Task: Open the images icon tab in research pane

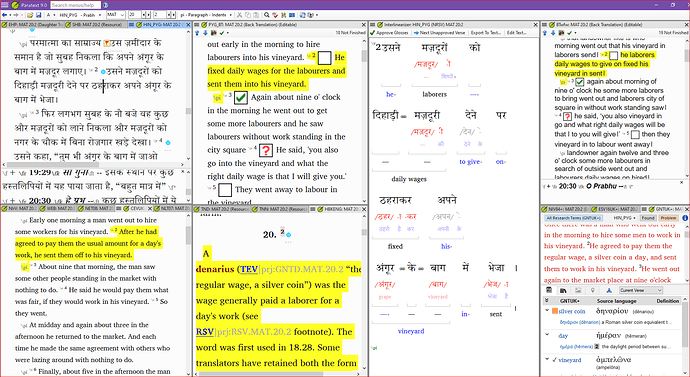Action: [578, 290]
